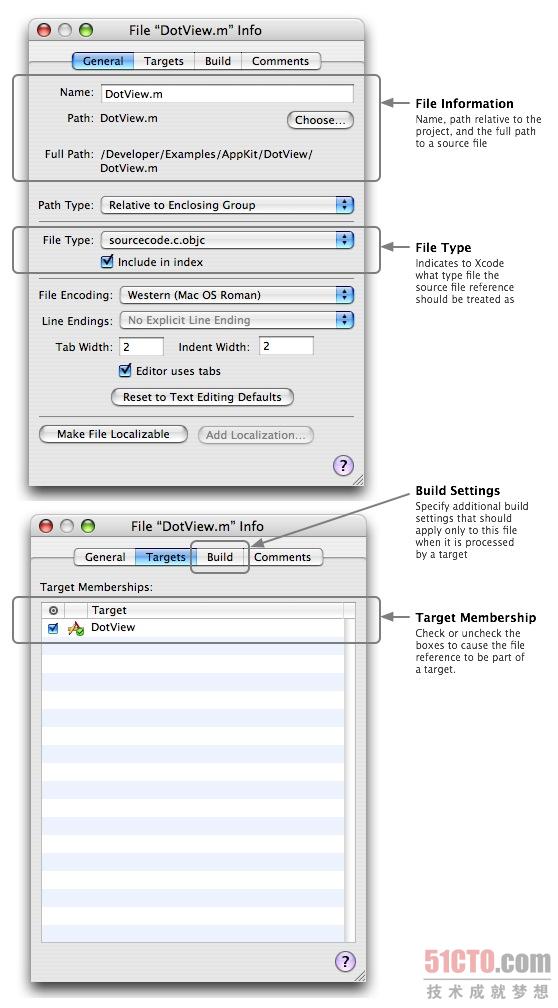This screenshot has height=1008, width=558.
Task: Zoom the upper DotView.m Info window
Action: point(86,30)
